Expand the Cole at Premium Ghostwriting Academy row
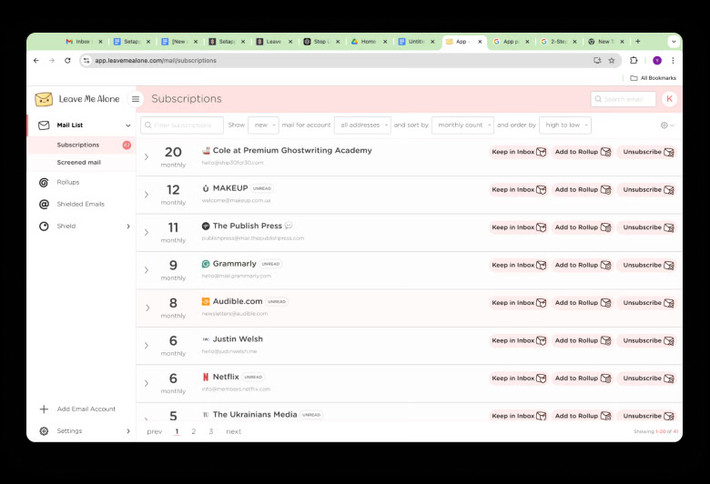 [146, 157]
